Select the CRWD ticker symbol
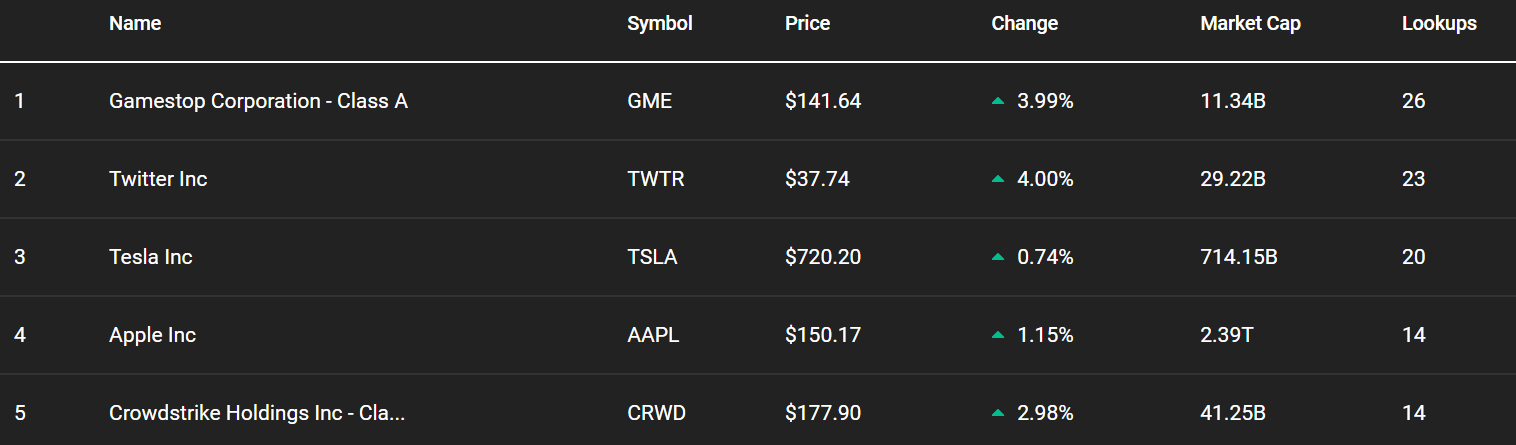The image size is (1516, 445). (656, 413)
